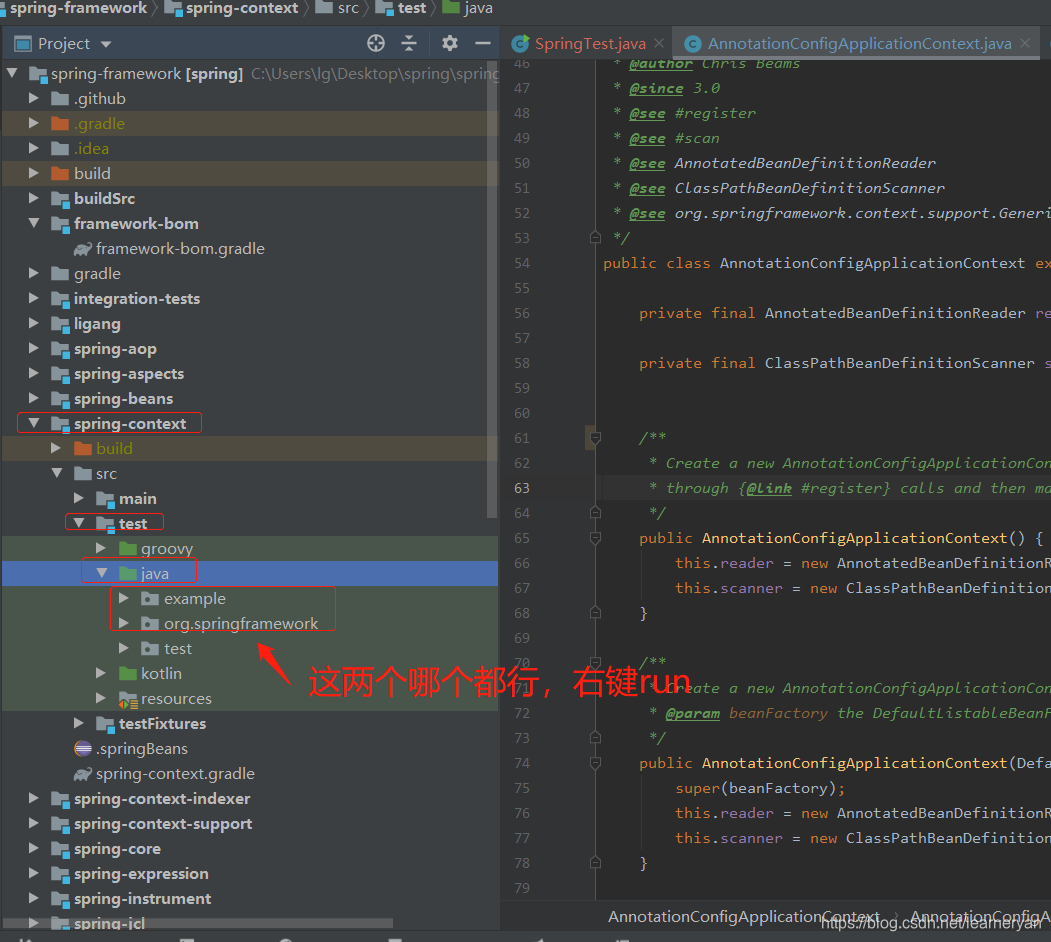Select testFixtures folder
The image size is (1051, 942).
point(162,723)
